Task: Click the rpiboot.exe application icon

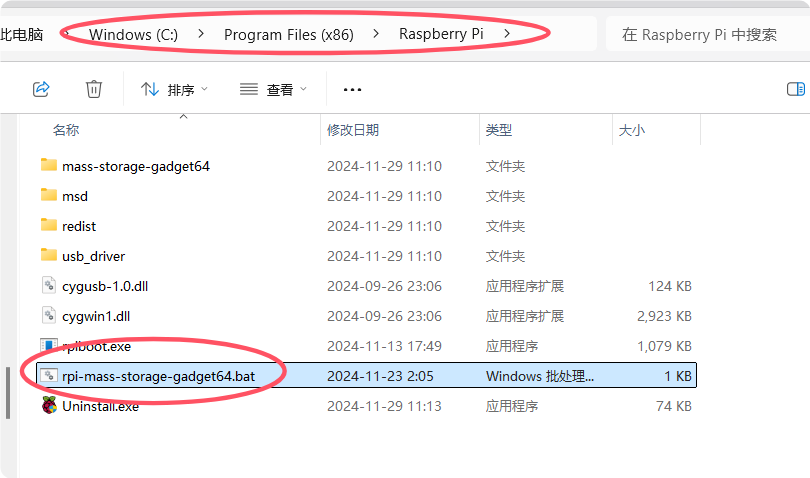Action: click(49, 346)
